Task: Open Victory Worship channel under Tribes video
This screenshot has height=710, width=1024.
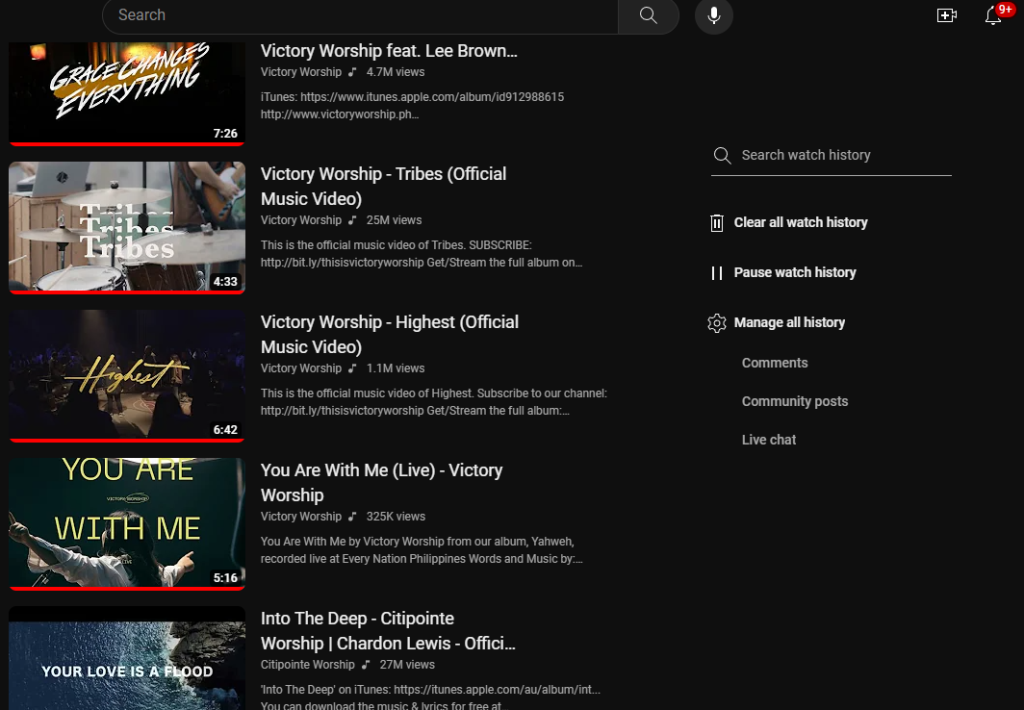Action: (300, 220)
